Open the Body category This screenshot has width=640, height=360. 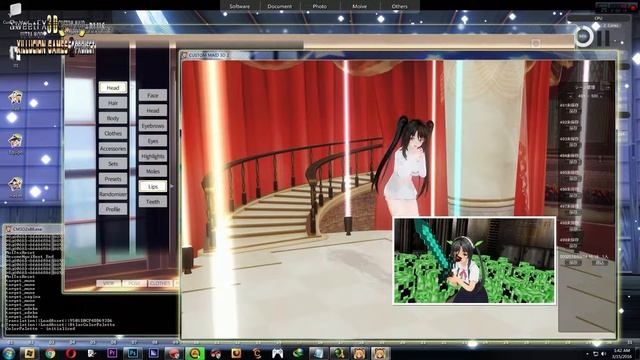(113, 118)
